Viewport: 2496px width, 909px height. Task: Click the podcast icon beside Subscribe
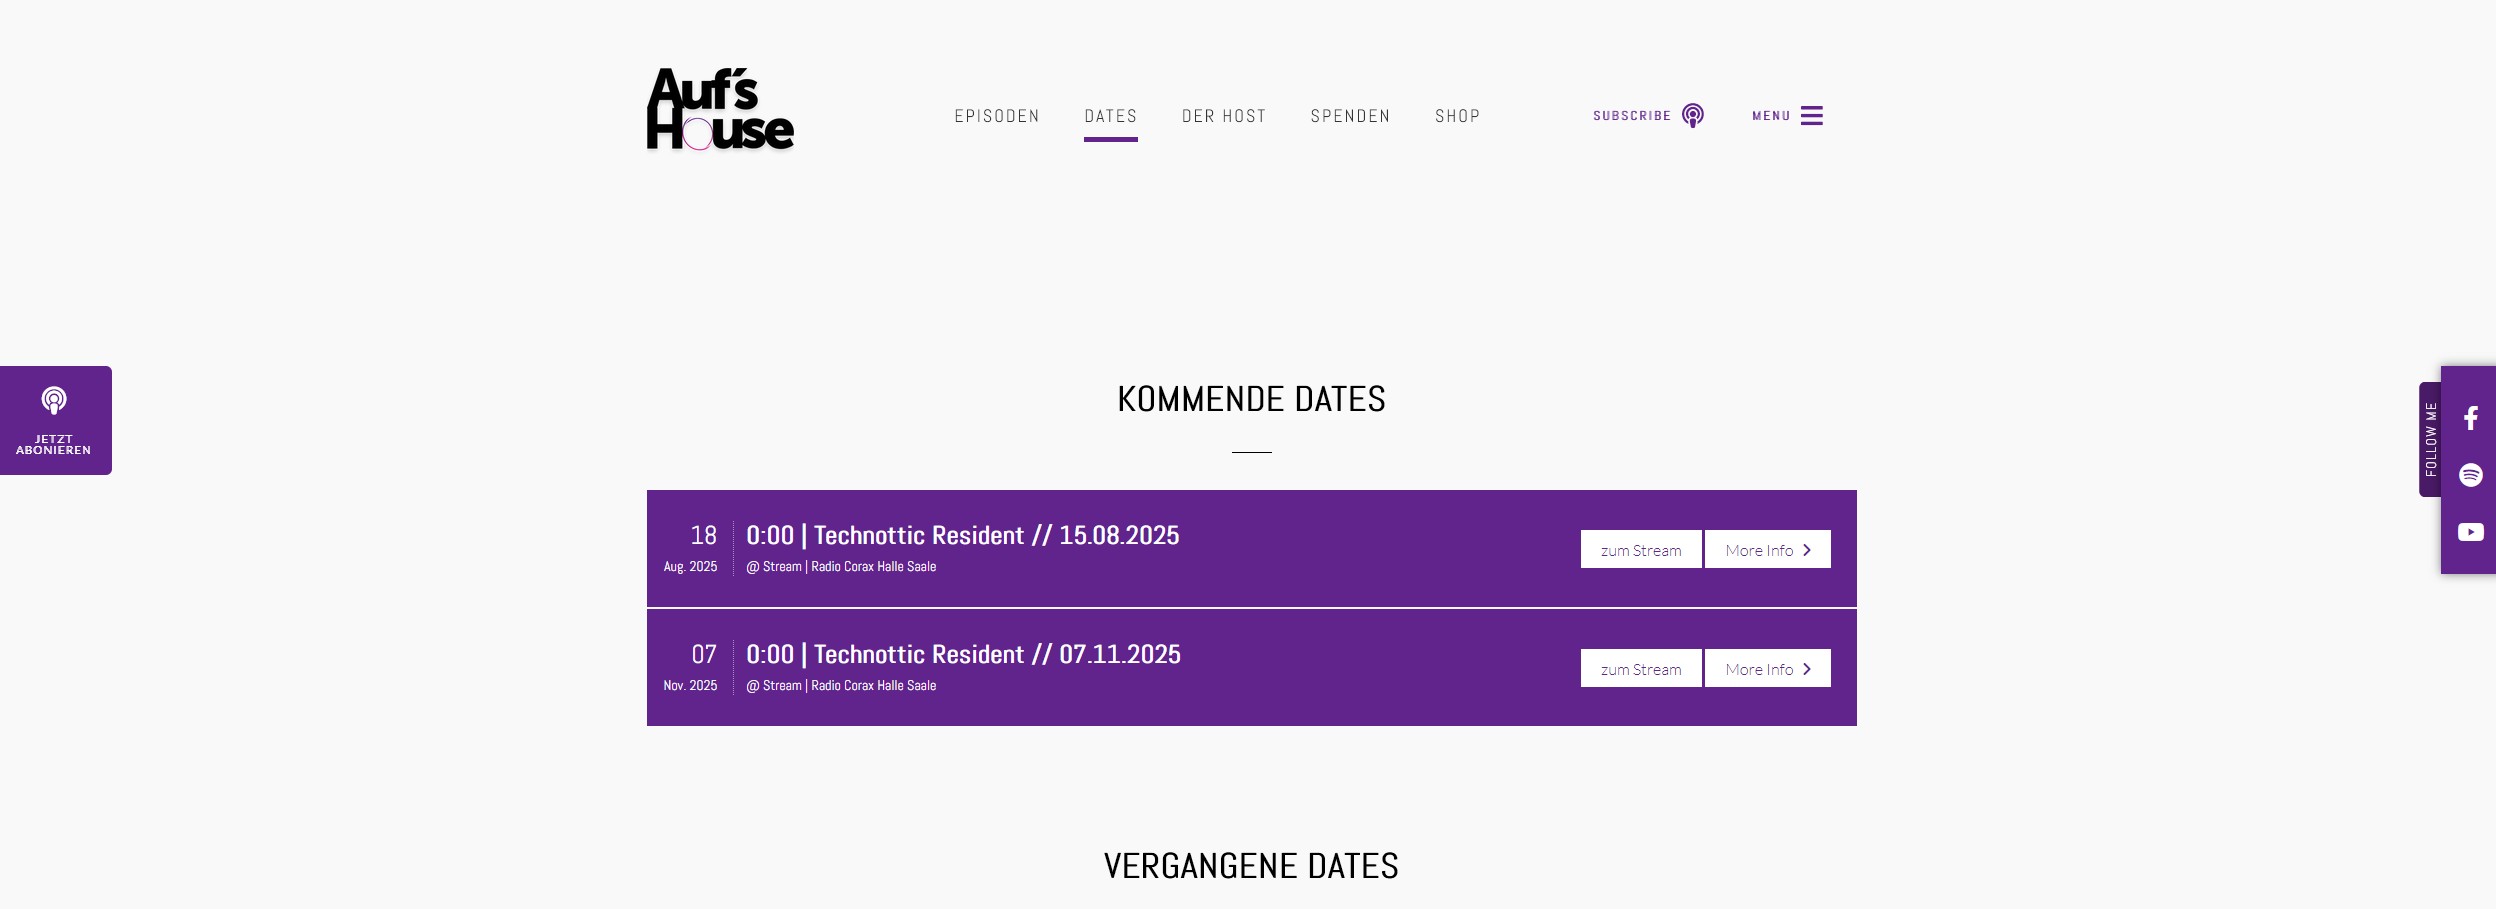(1693, 115)
